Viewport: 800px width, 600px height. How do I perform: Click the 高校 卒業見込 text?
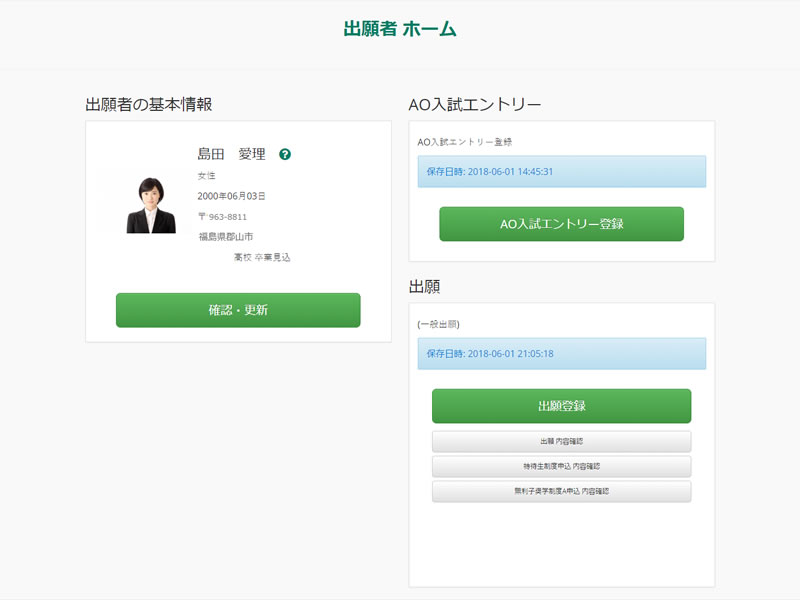tap(262, 258)
